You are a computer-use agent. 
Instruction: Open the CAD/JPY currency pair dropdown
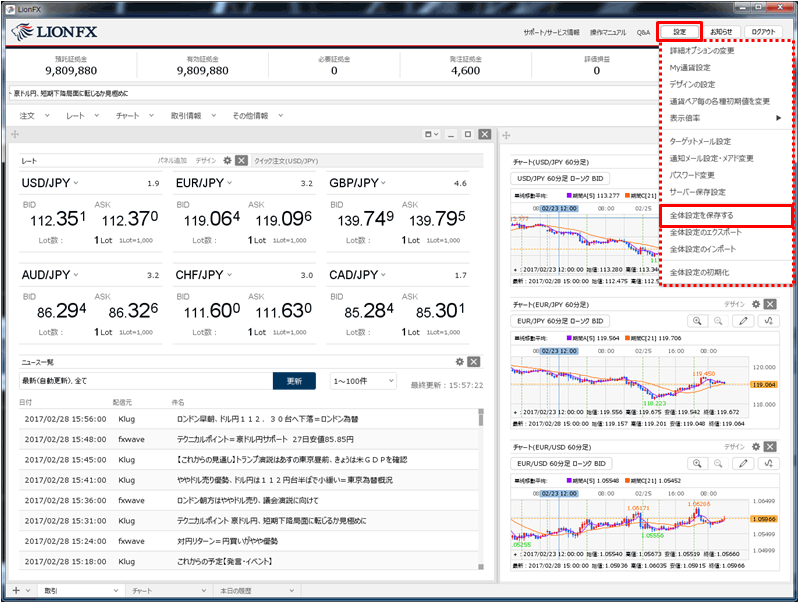(x=383, y=275)
